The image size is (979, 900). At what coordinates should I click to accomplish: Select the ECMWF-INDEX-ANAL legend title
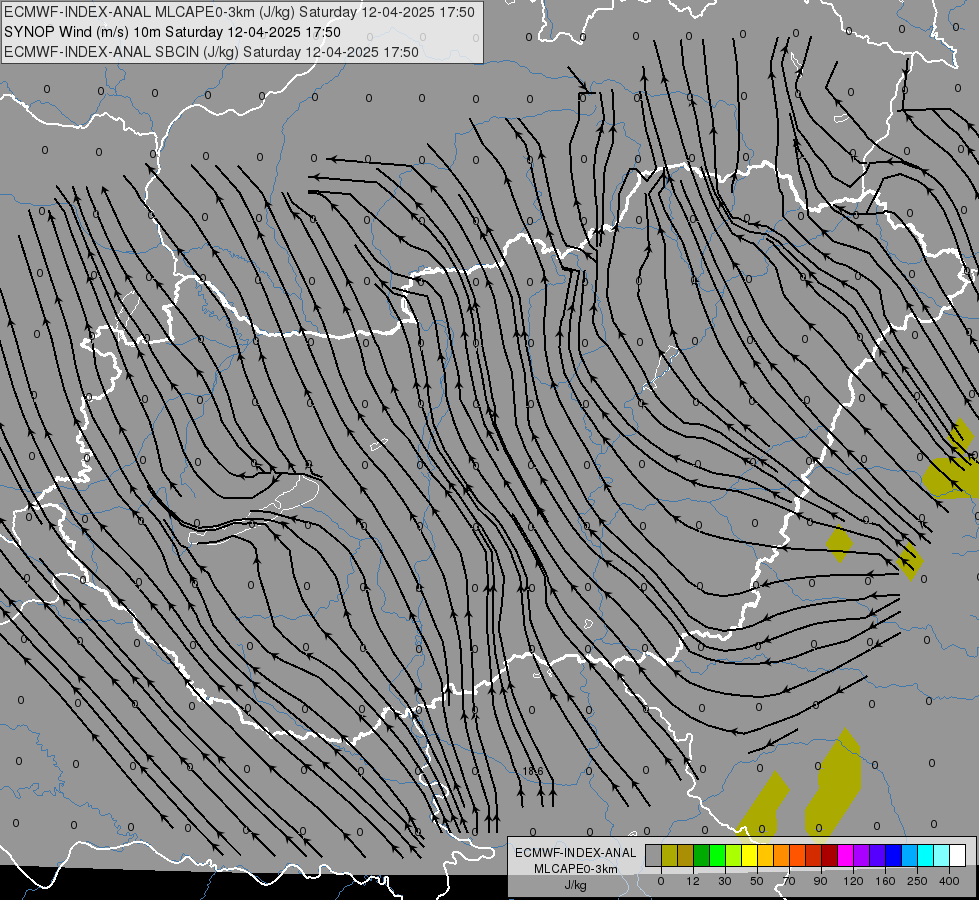coord(575,853)
